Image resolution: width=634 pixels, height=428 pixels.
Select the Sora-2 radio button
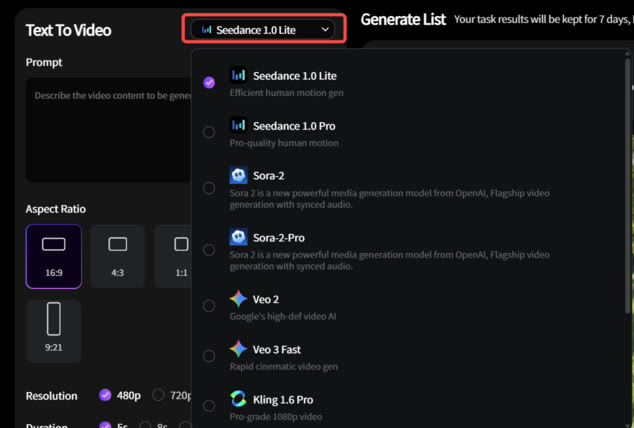click(x=209, y=188)
